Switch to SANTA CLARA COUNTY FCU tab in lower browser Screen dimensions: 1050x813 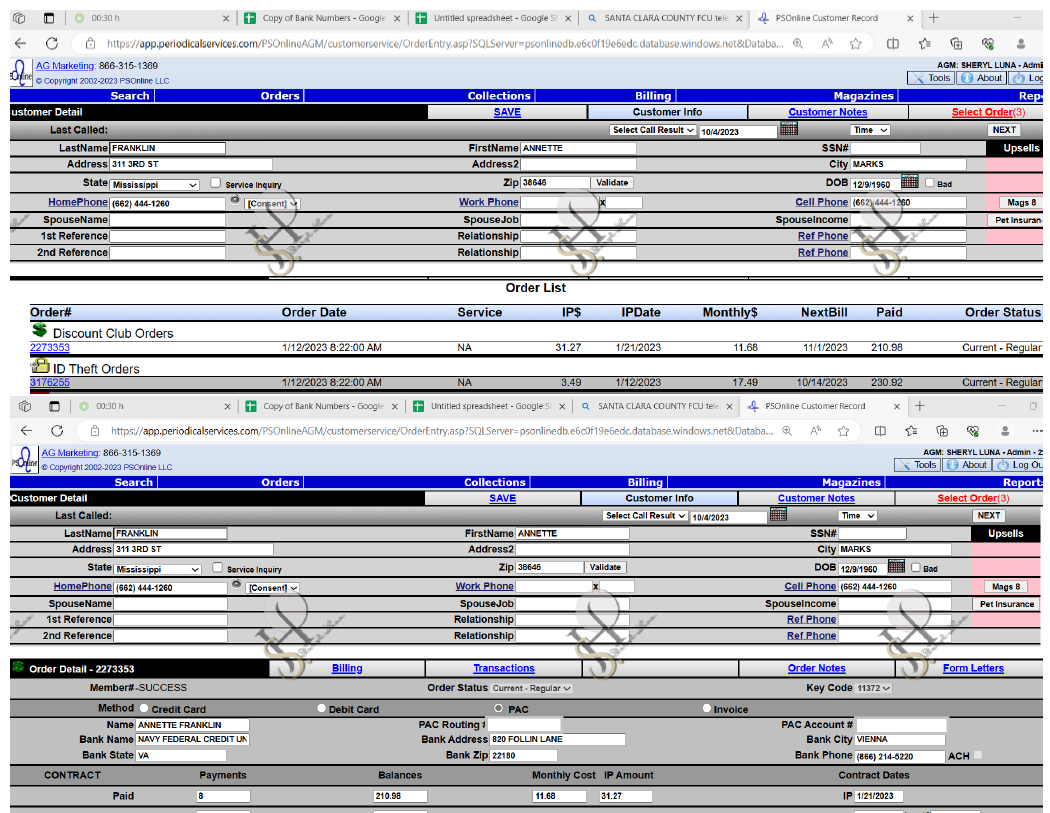point(658,406)
